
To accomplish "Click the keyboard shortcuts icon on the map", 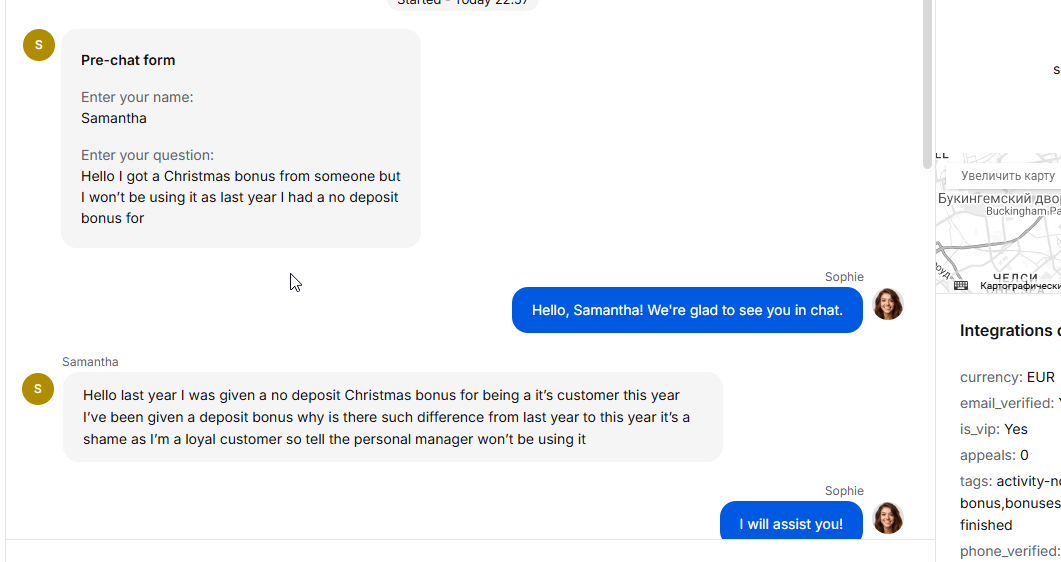I will coord(961,286).
